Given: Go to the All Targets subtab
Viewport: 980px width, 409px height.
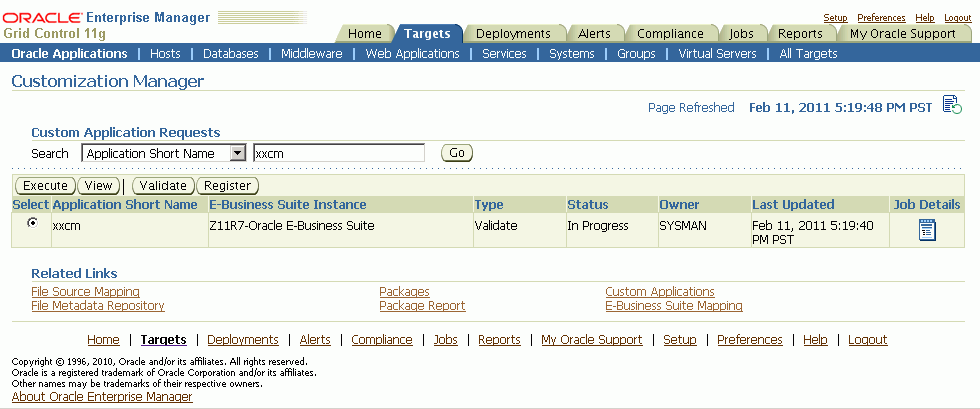Looking at the screenshot, I should (808, 54).
